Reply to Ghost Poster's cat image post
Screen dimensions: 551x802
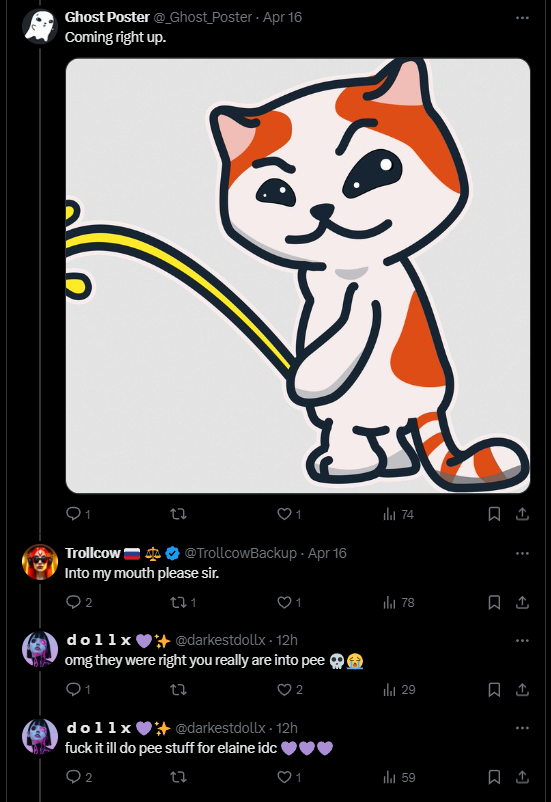pyautogui.click(x=78, y=514)
